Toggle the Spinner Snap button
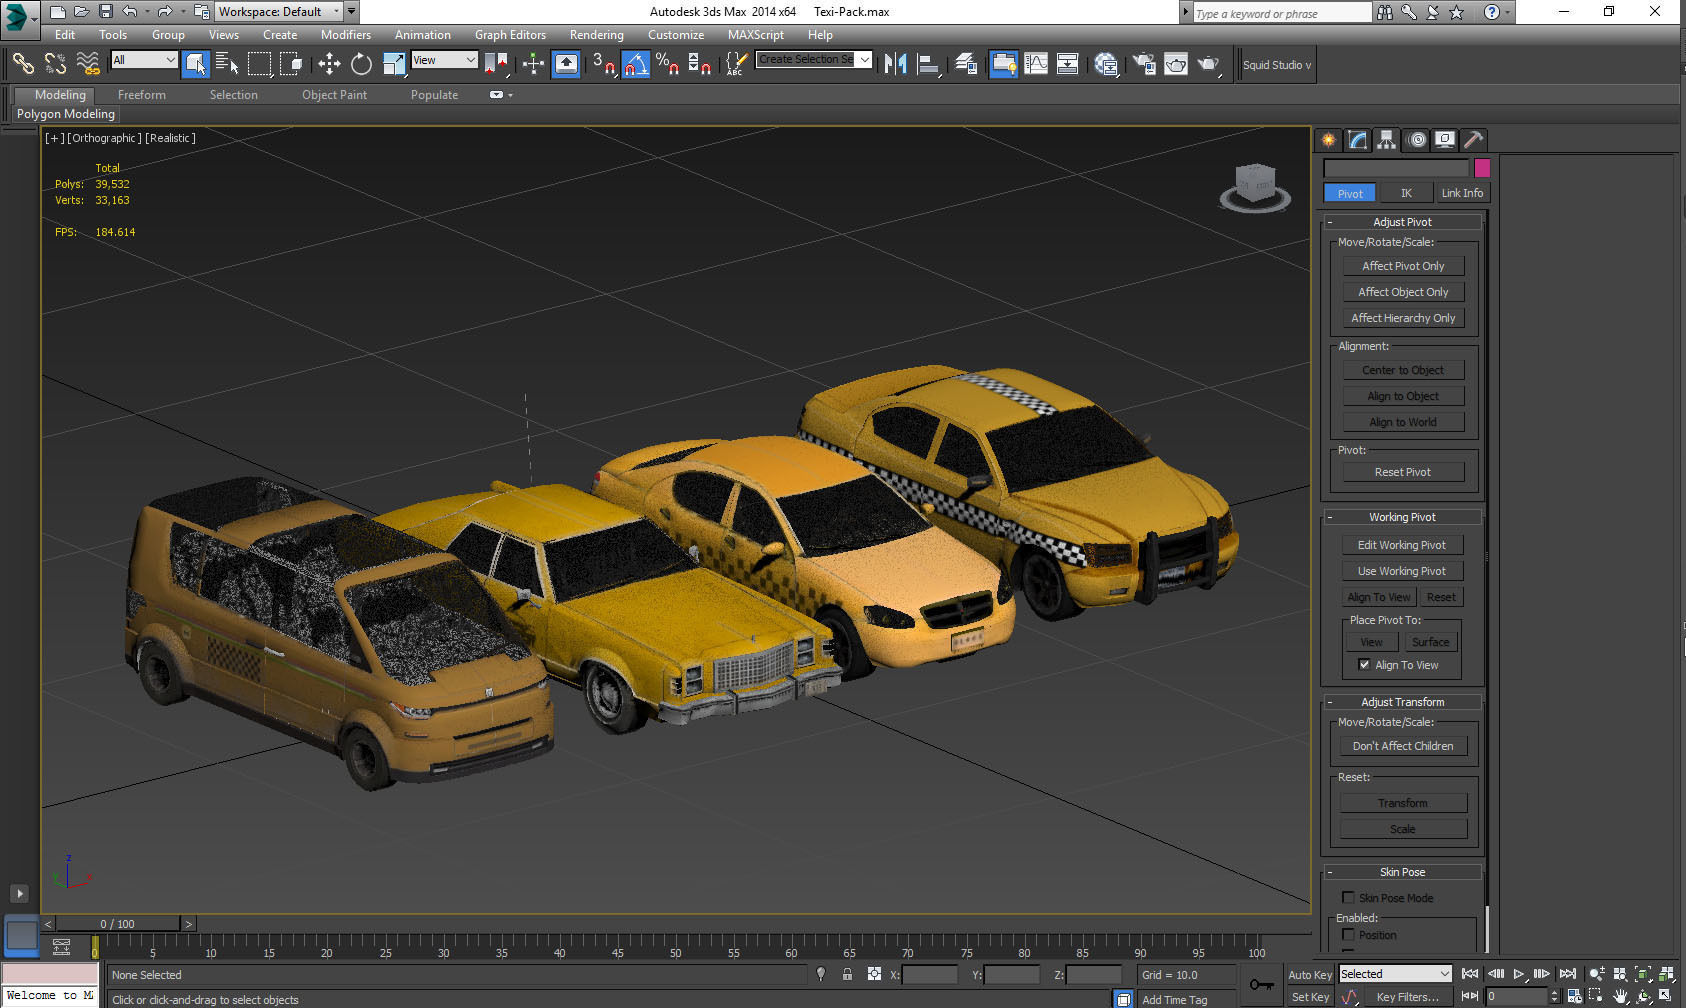The height and width of the screenshot is (1008, 1686). tap(699, 64)
